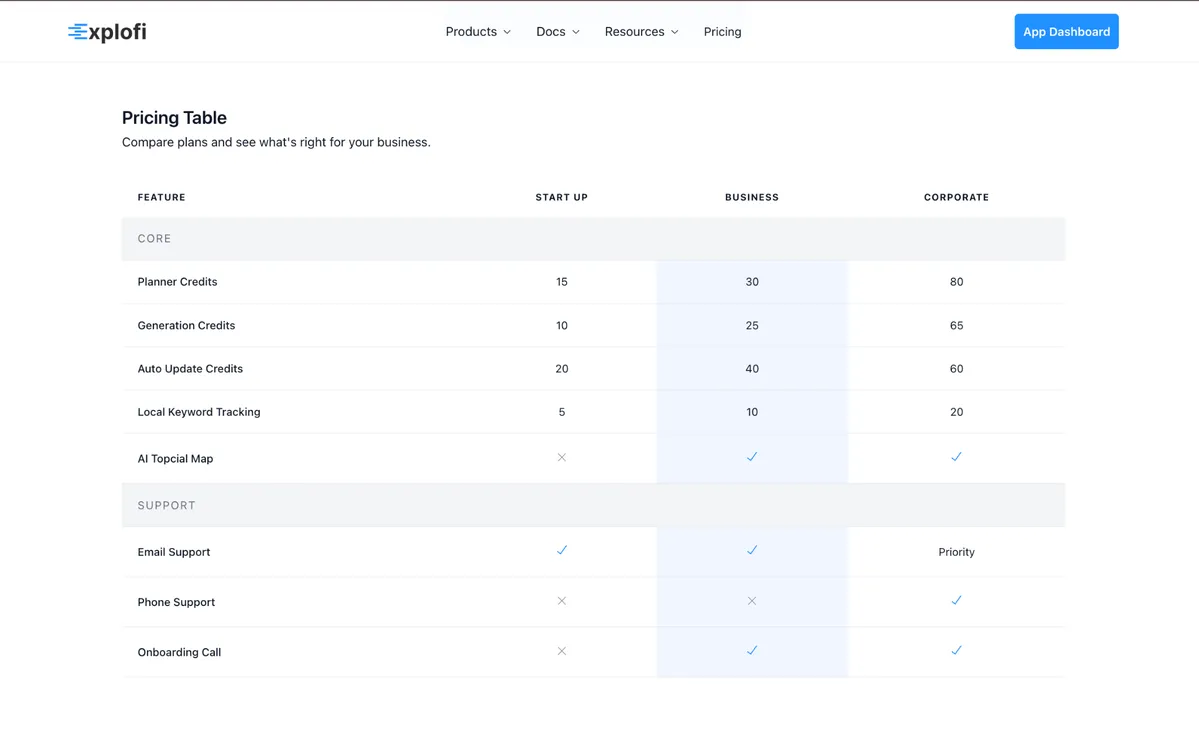Toggle the Corporate Onboarding Call checkmark

(x=956, y=650)
